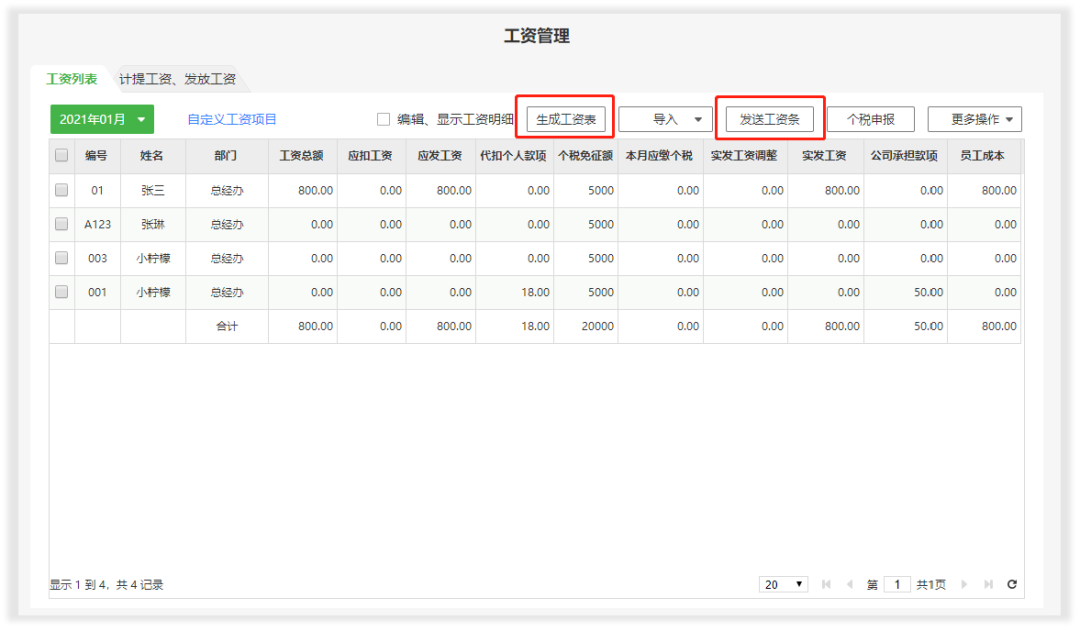Image resolution: width=1080 pixels, height=631 pixels.
Task: Open the 2021年01月 month dropdown
Action: (x=102, y=119)
